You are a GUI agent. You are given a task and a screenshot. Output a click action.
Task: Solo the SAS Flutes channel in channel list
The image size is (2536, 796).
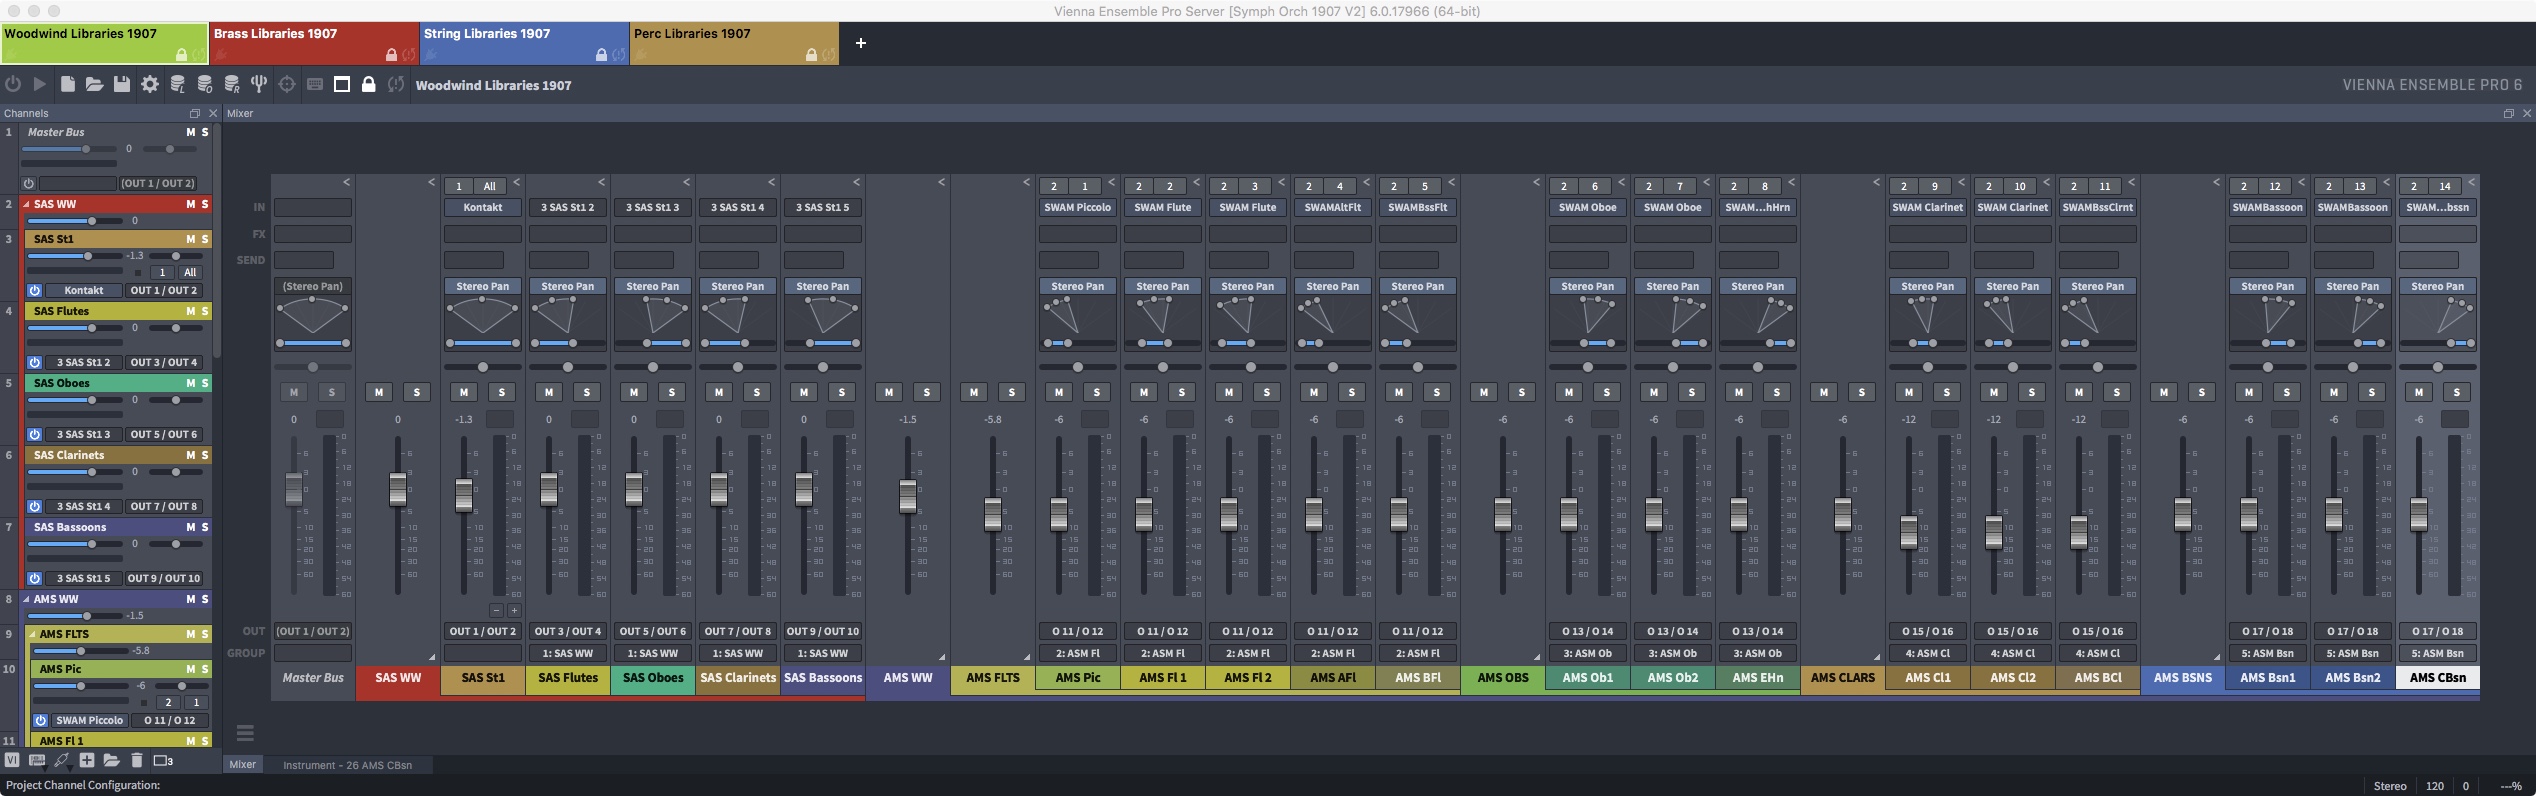(x=205, y=312)
